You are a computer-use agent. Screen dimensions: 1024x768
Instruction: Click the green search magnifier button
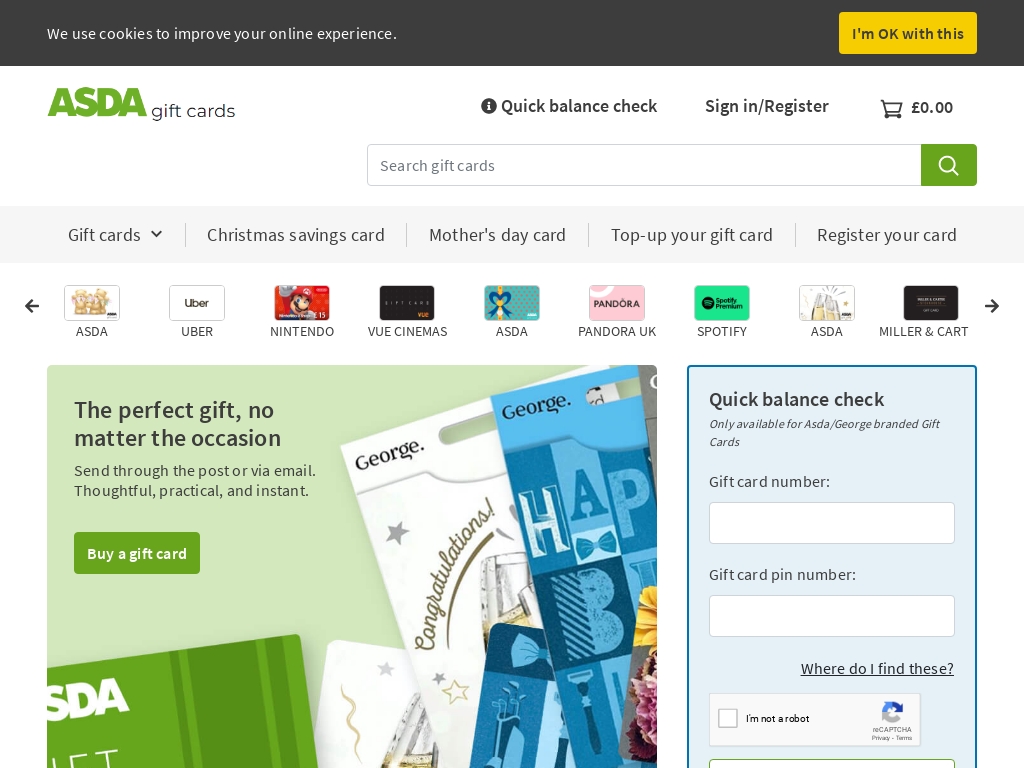948,165
